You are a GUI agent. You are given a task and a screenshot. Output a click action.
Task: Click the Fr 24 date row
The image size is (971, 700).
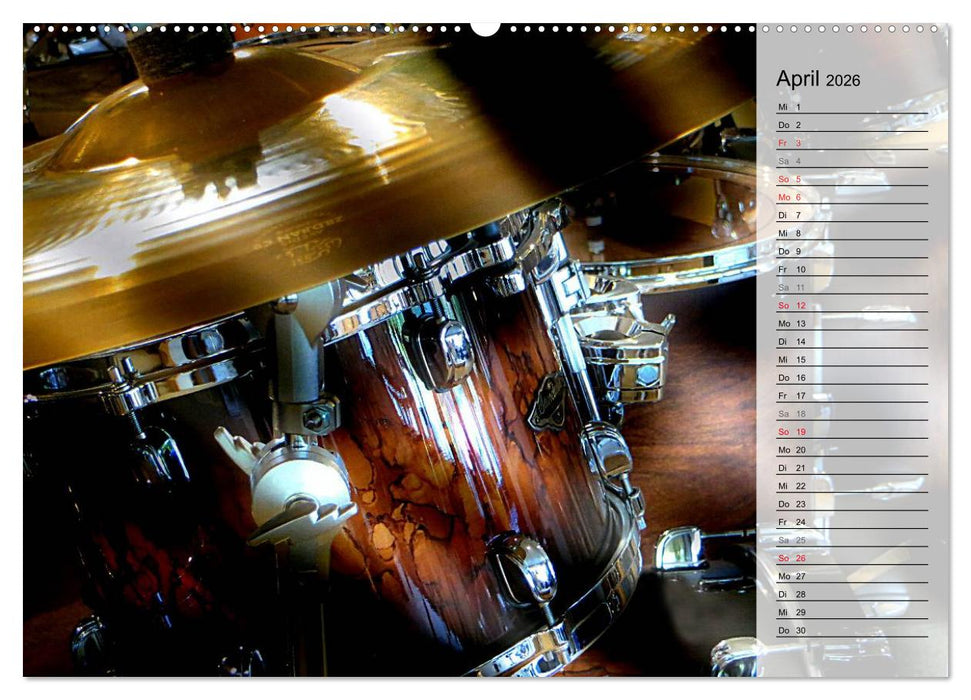coord(791,522)
